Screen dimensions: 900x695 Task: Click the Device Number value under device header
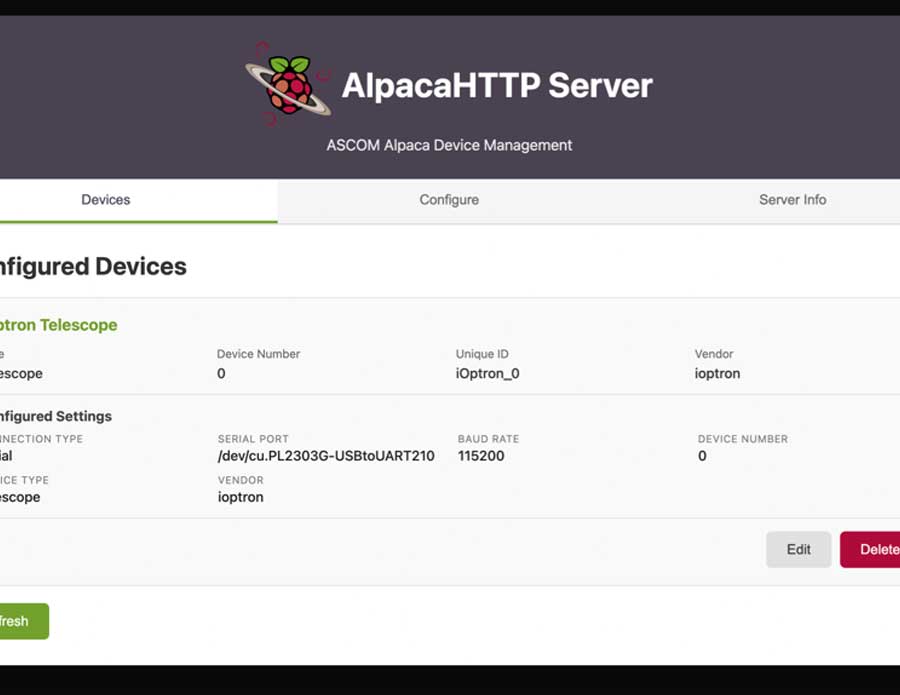point(221,374)
